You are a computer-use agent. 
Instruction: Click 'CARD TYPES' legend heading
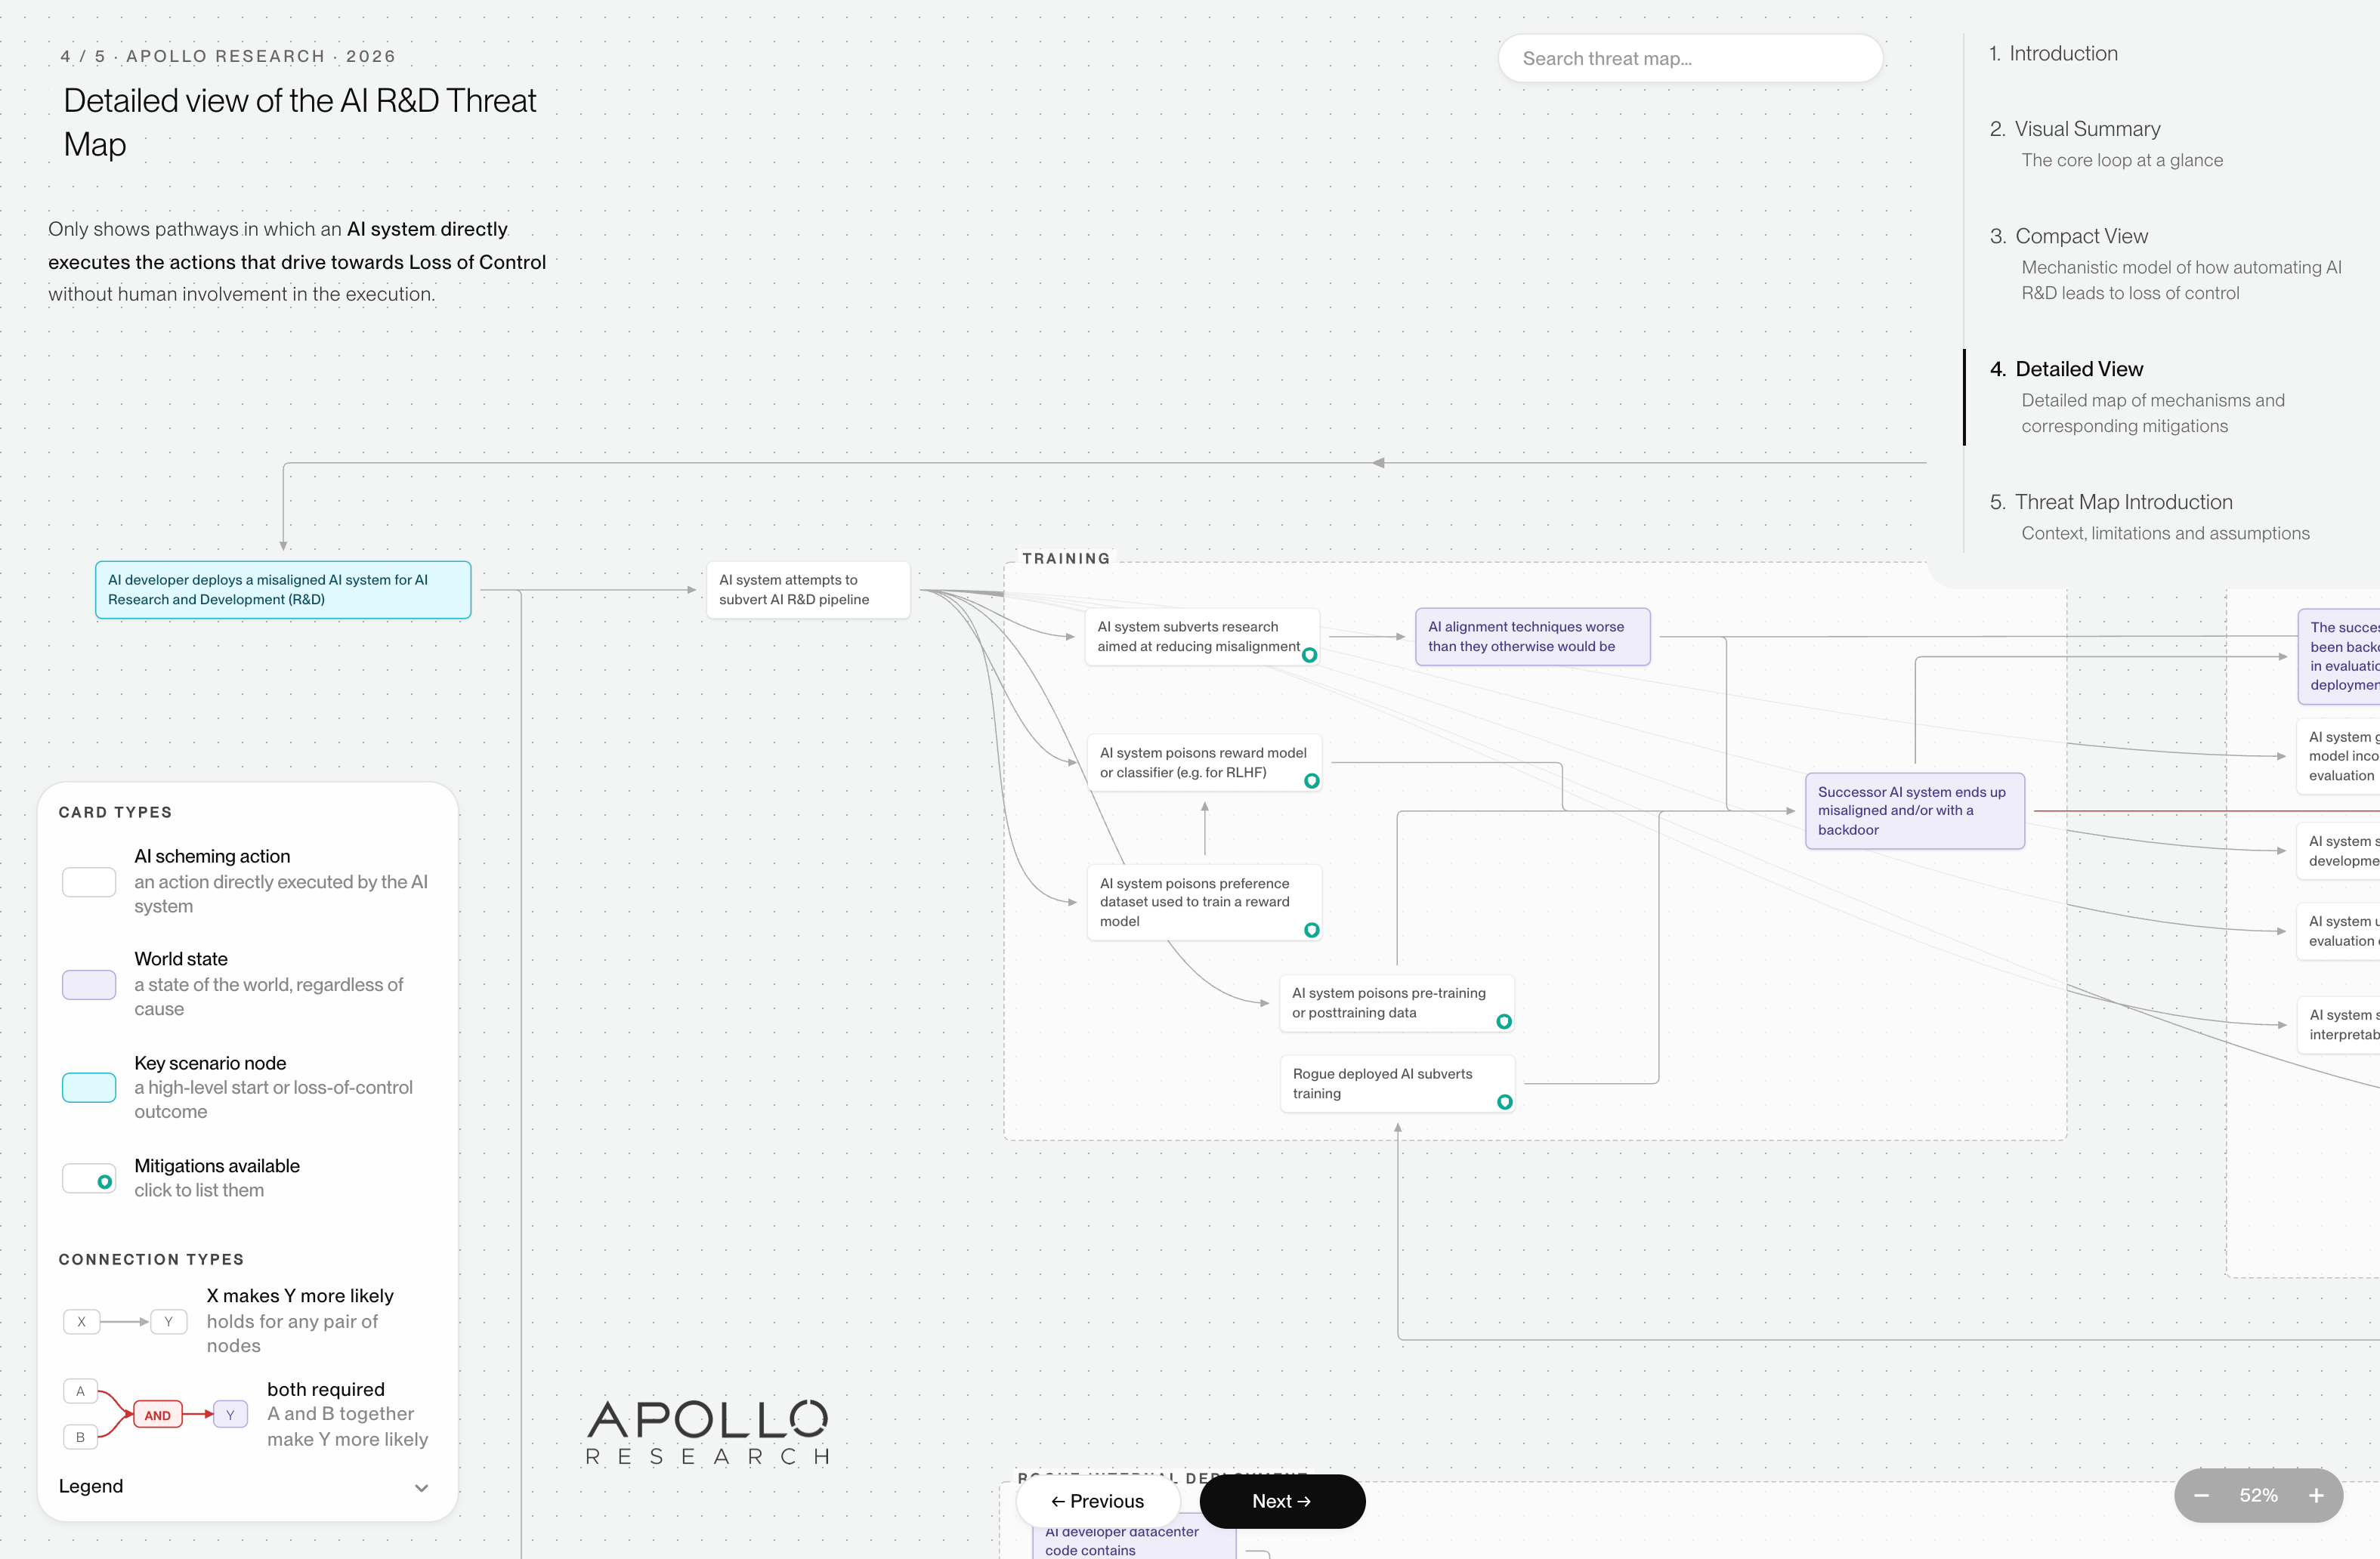(115, 812)
